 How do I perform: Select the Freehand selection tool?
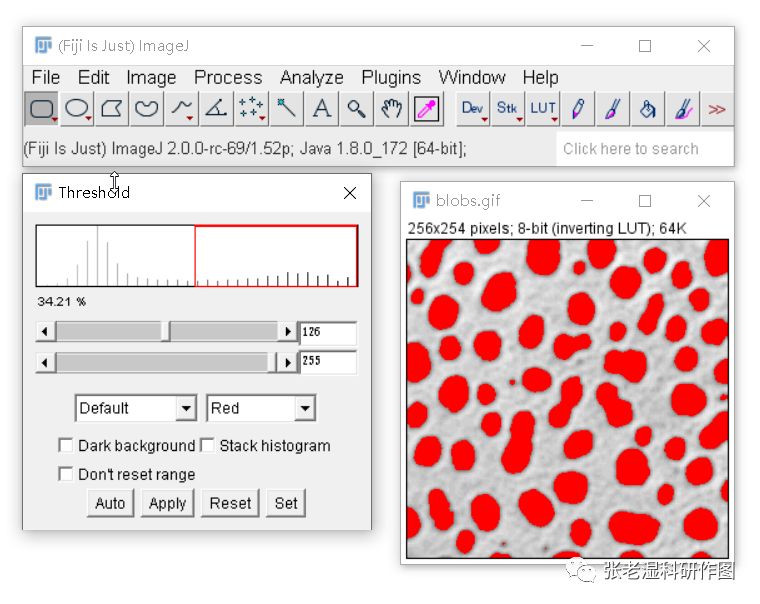(x=146, y=109)
